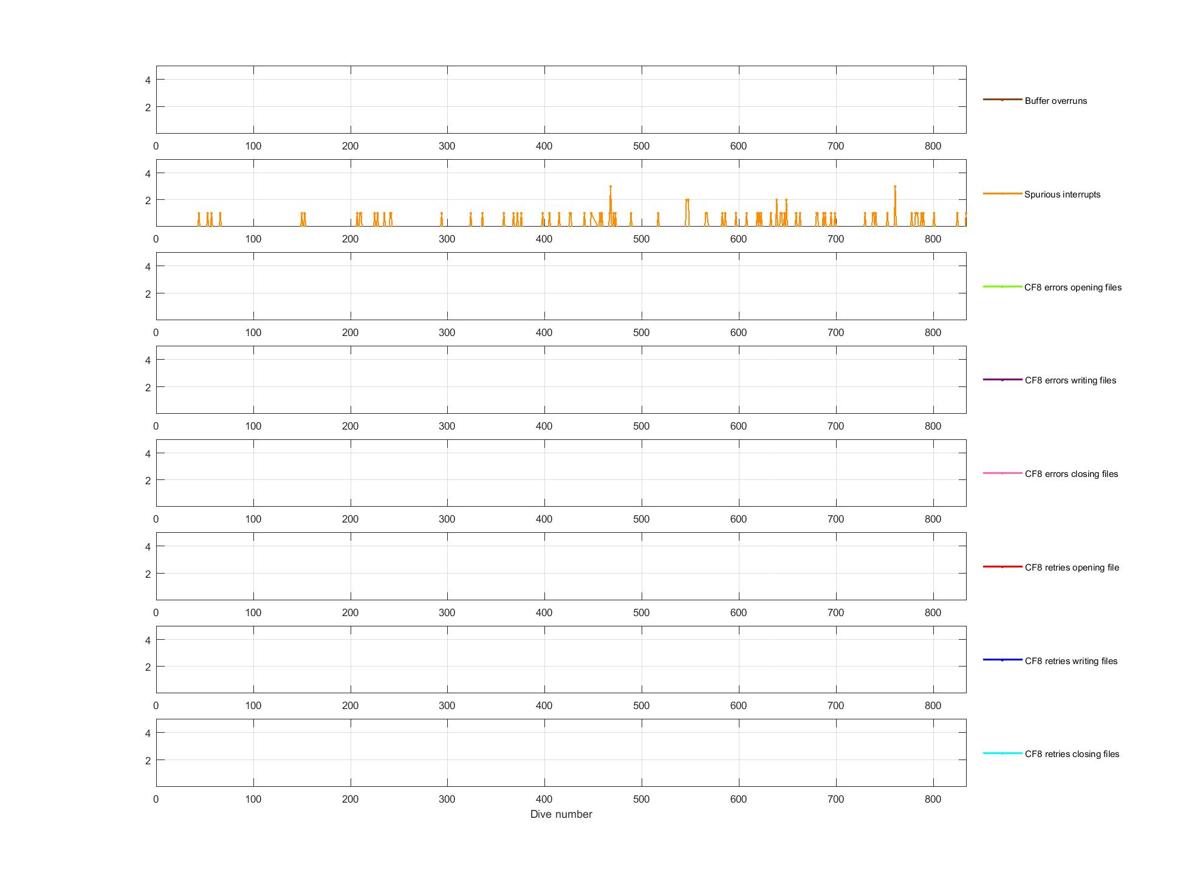Select the purple CF8 errors writing files line sample
Image resolution: width=1200 pixels, height=885 pixels.
coord(1002,380)
